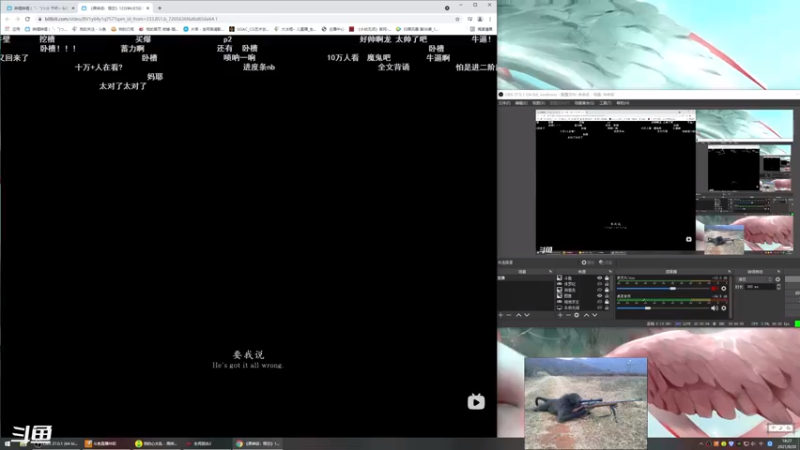The width and height of the screenshot is (800, 450).
Task: Remove the selected OBS source with minus
Action: click(x=568, y=315)
